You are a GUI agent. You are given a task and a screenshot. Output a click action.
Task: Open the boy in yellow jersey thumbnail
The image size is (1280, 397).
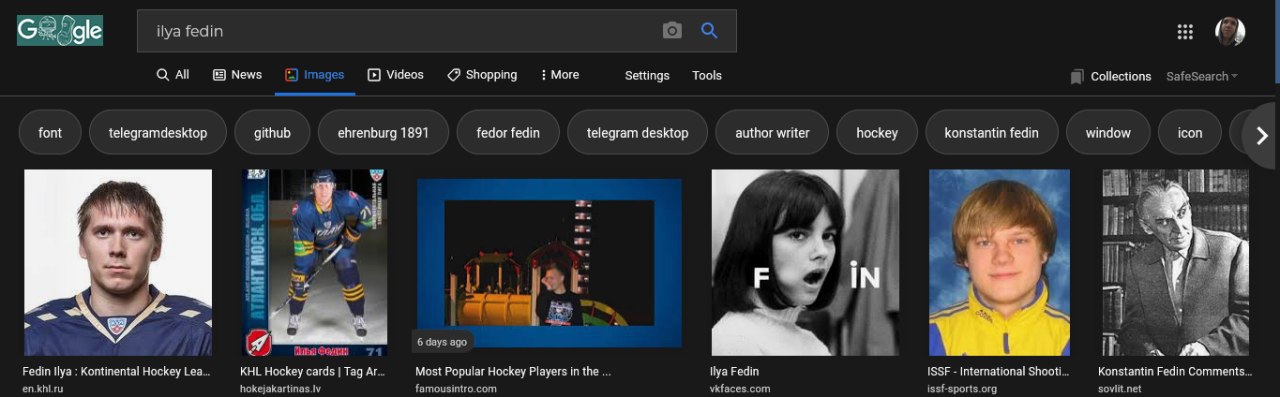pyautogui.click(x=999, y=262)
